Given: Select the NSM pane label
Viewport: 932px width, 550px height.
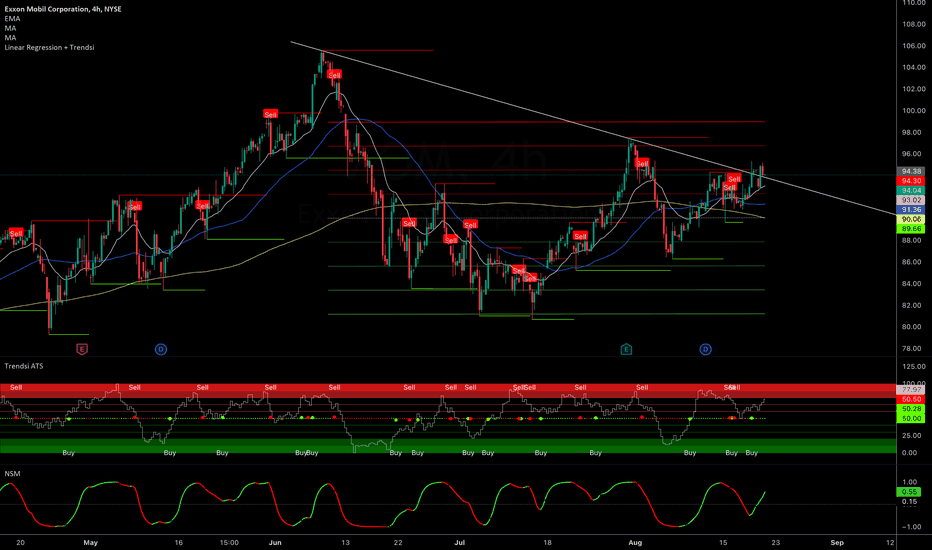Looking at the screenshot, I should 12,474.
